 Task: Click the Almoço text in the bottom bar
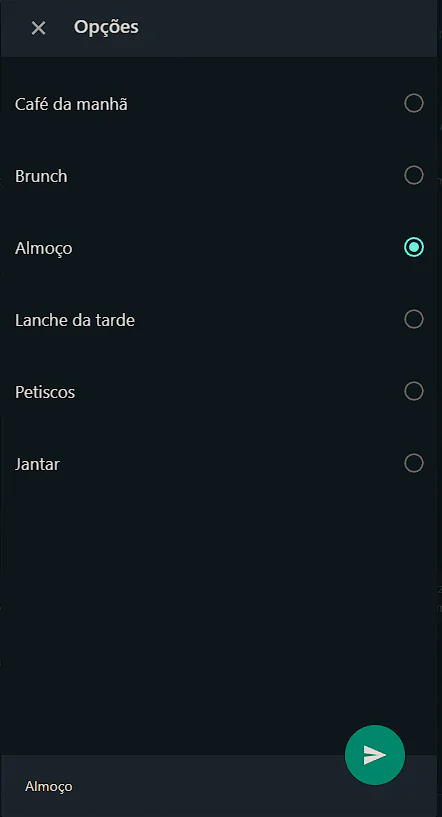click(x=48, y=786)
